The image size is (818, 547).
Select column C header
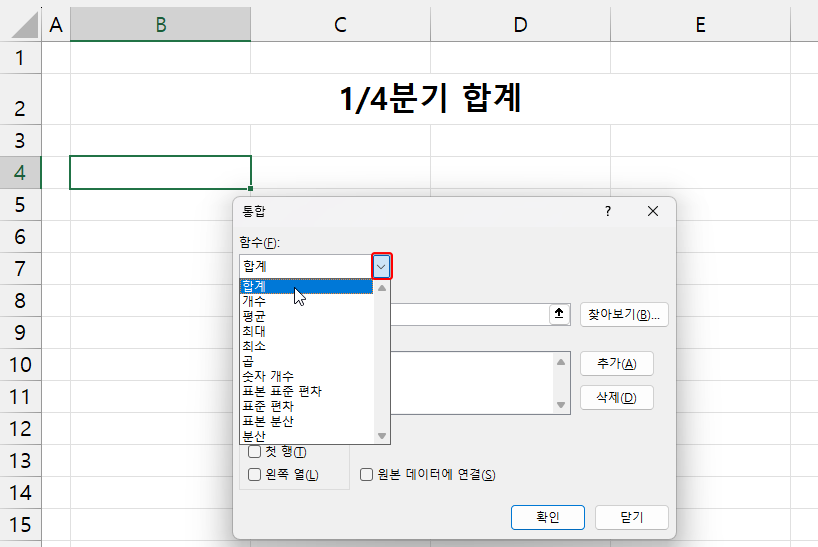click(x=341, y=25)
